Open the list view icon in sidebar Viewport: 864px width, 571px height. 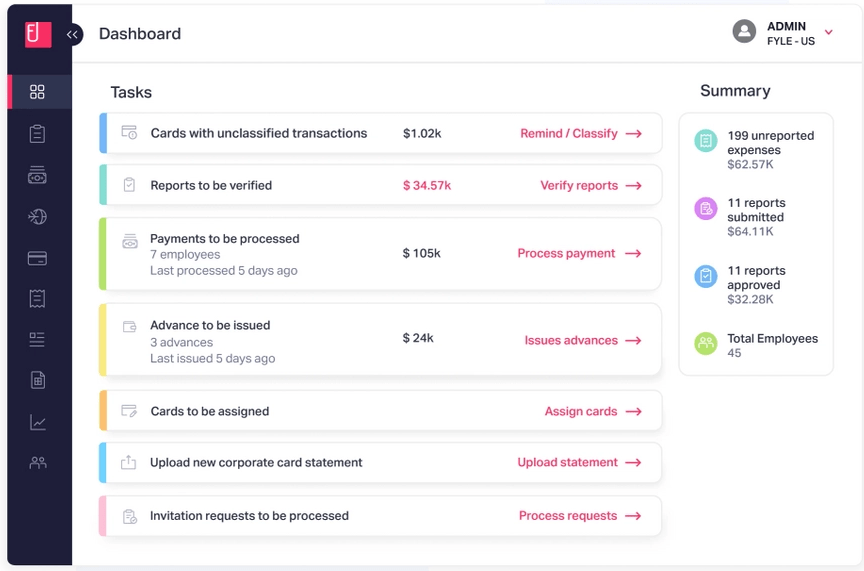[37, 340]
